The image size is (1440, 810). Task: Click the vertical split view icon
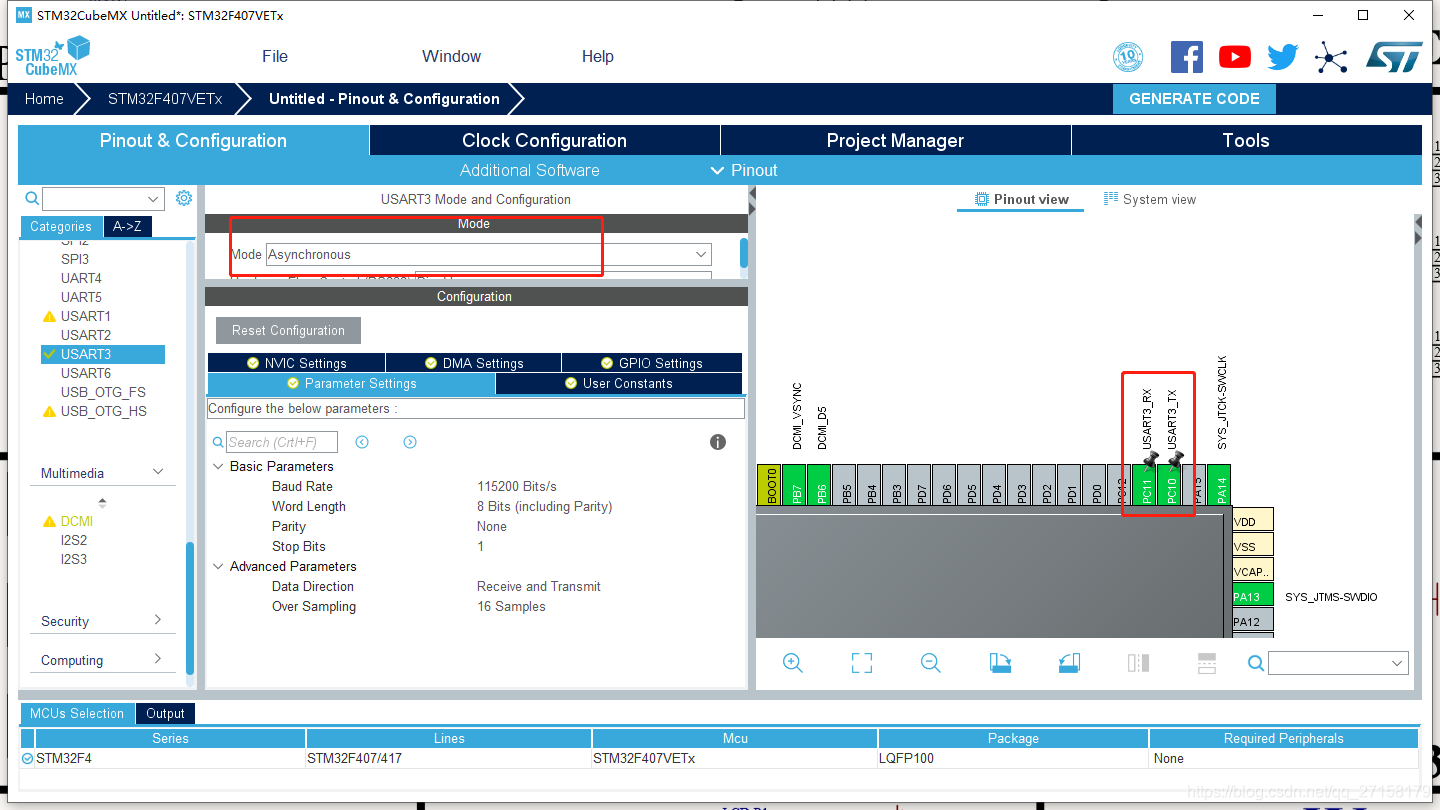(x=1138, y=662)
